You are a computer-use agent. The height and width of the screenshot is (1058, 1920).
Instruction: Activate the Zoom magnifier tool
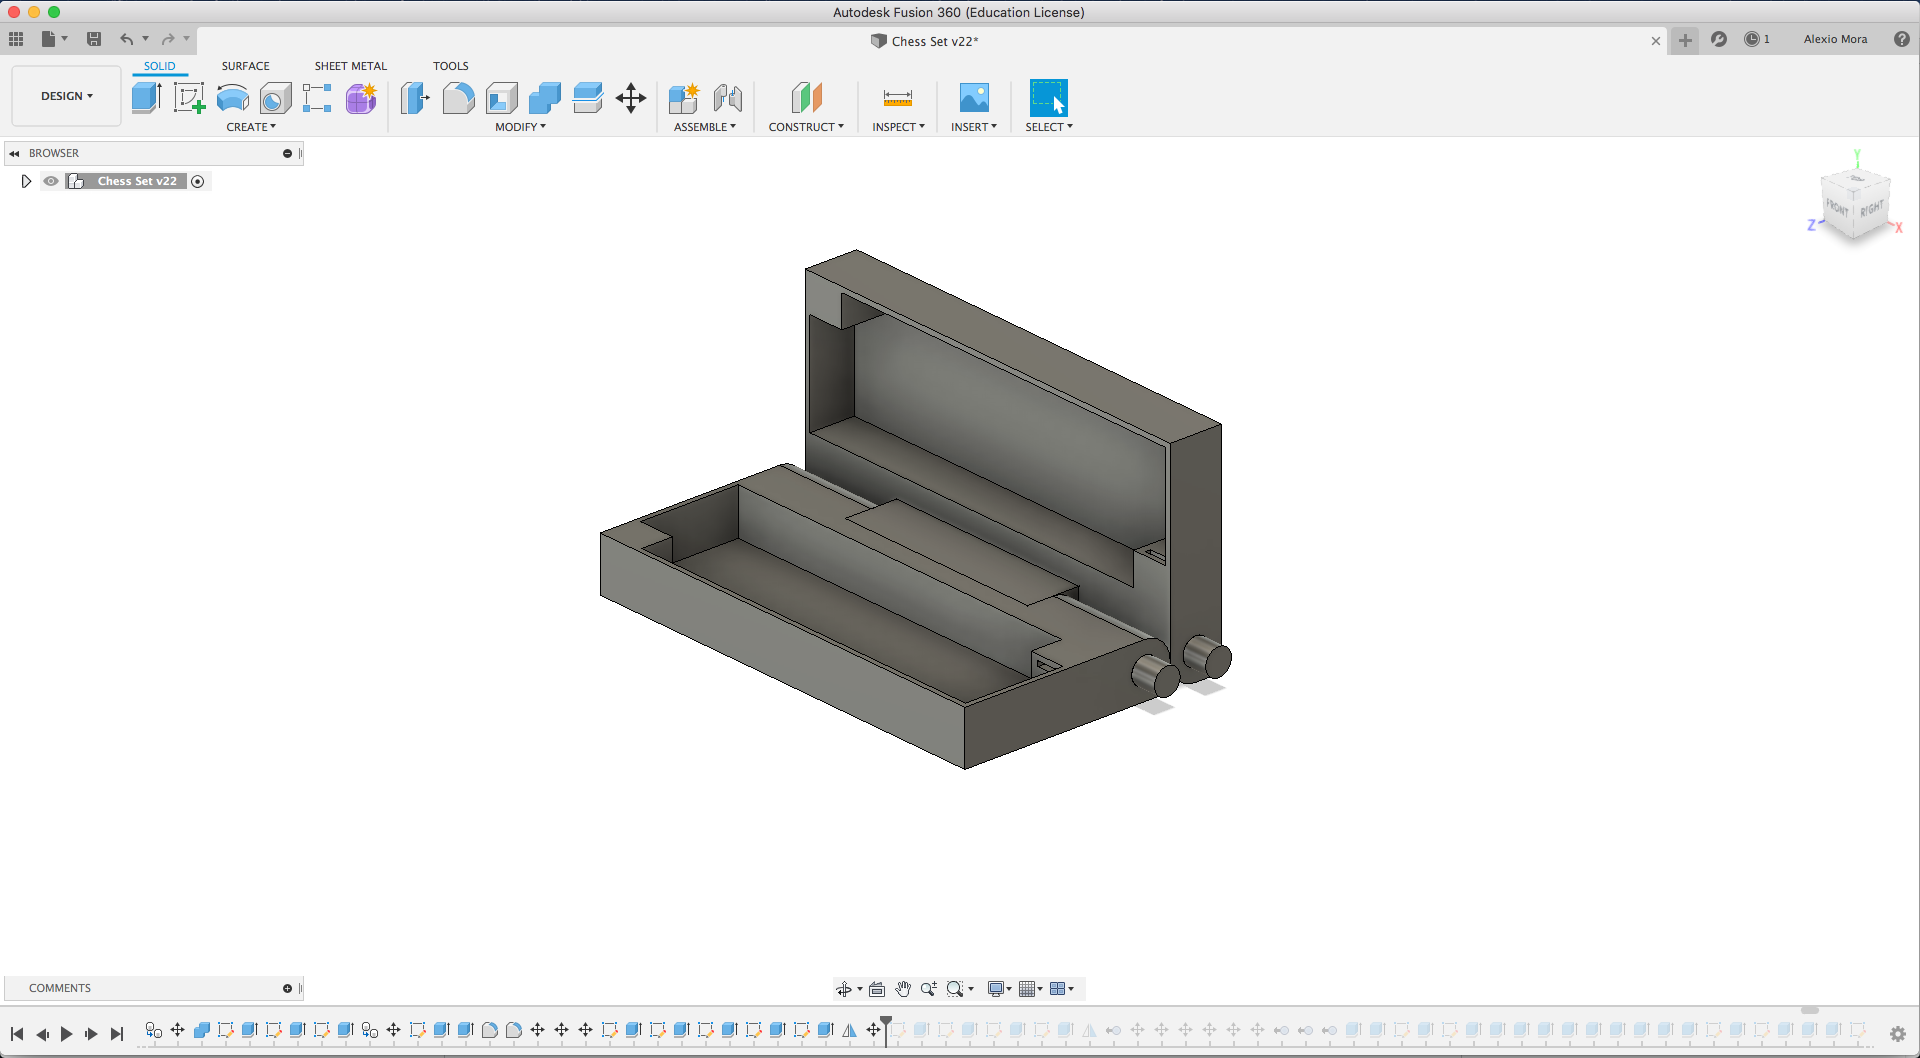tap(929, 989)
